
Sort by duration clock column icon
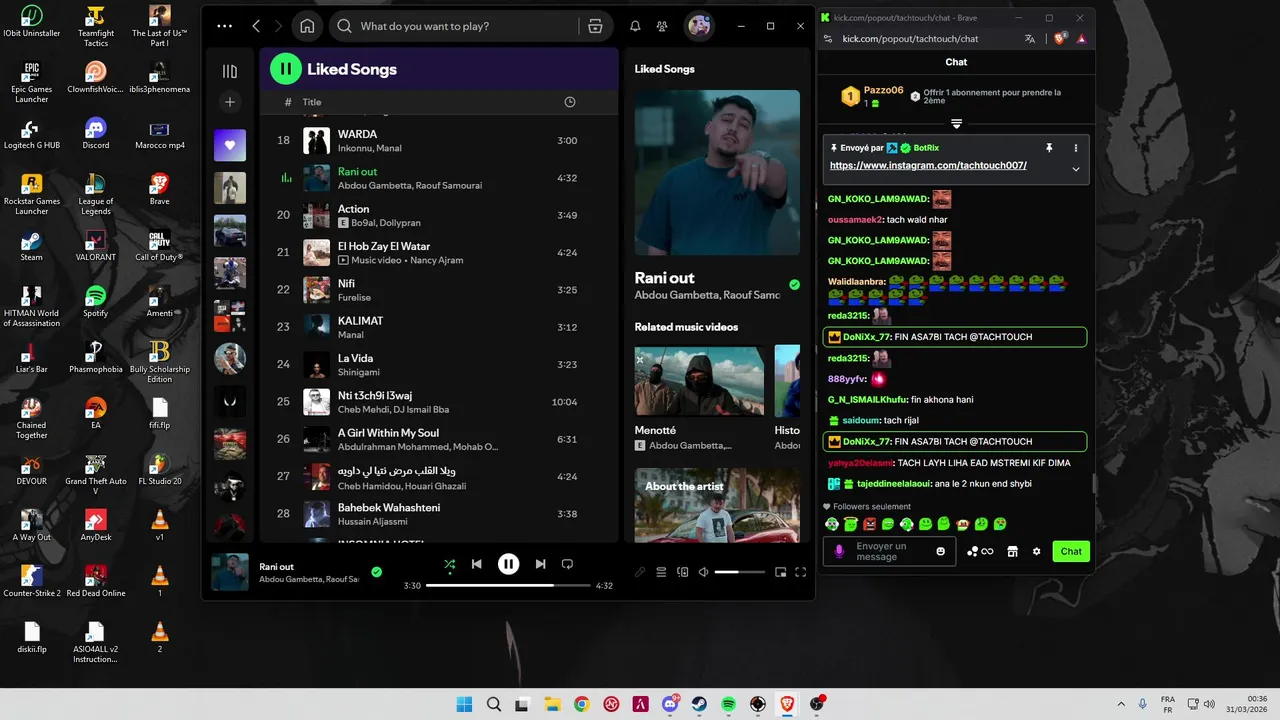[569, 102]
